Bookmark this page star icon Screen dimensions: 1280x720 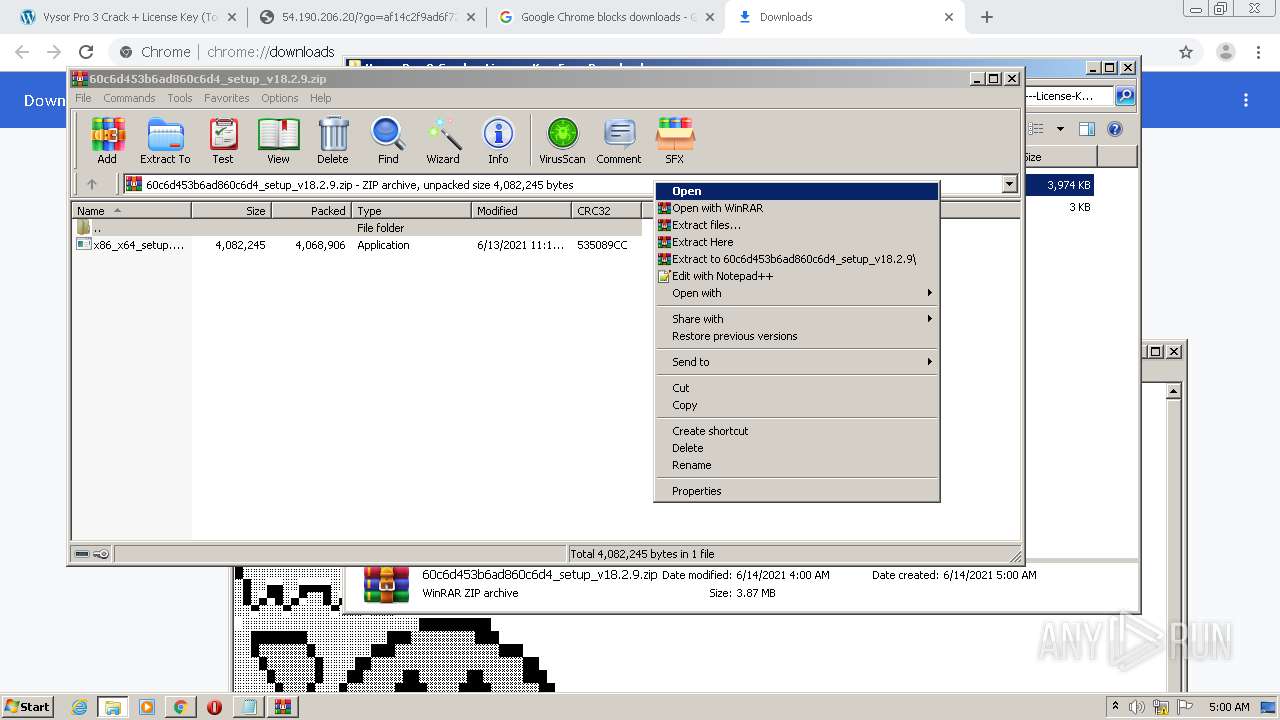(x=1186, y=52)
